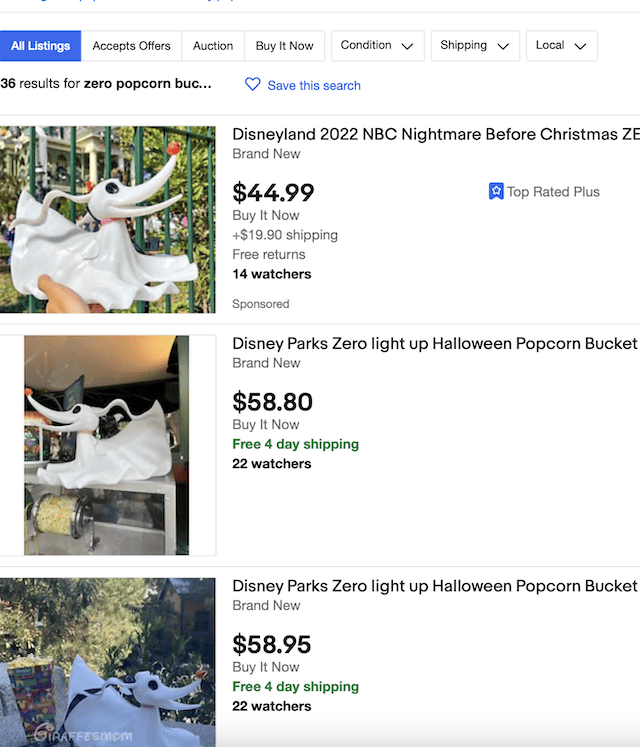Click the Top Rated Plus badge icon
640x747 pixels.
496,191
